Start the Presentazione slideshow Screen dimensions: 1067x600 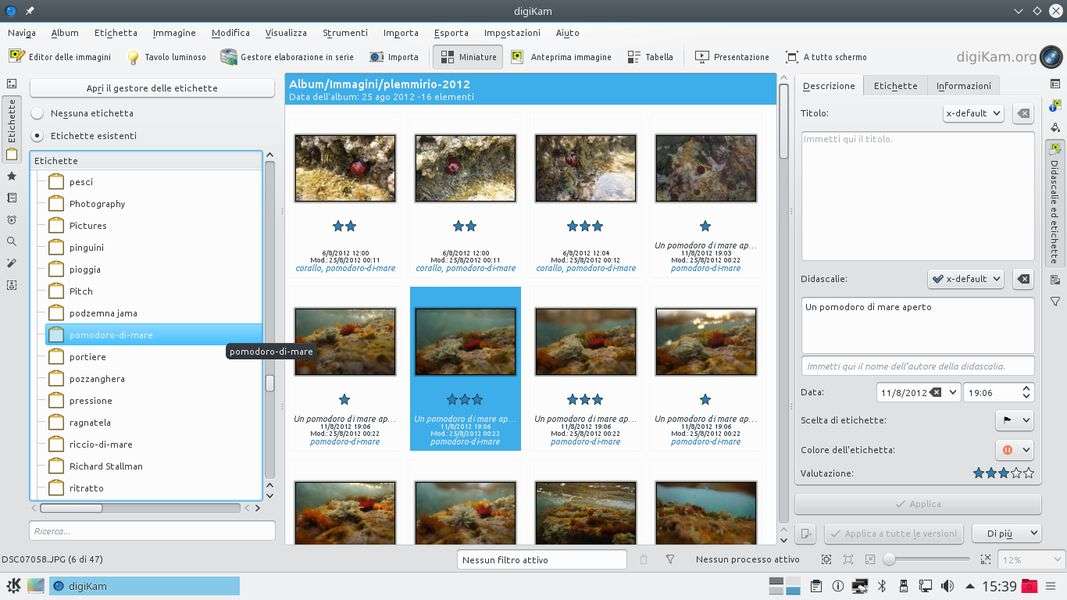(x=732, y=57)
